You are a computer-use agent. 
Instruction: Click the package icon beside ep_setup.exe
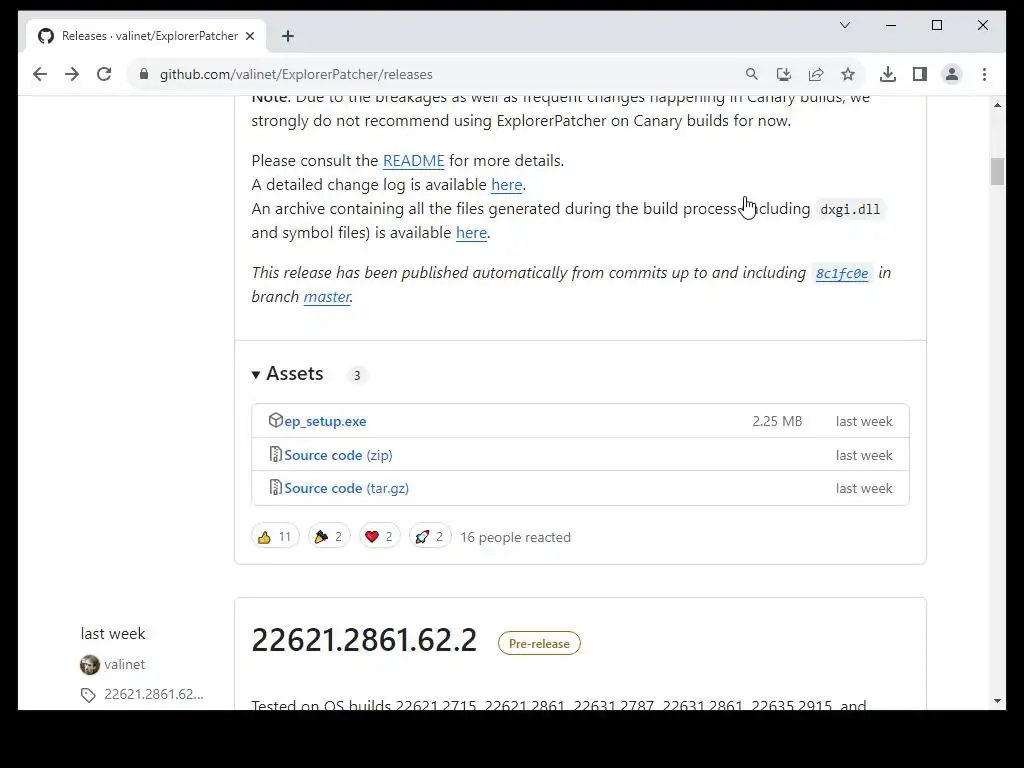(x=276, y=421)
